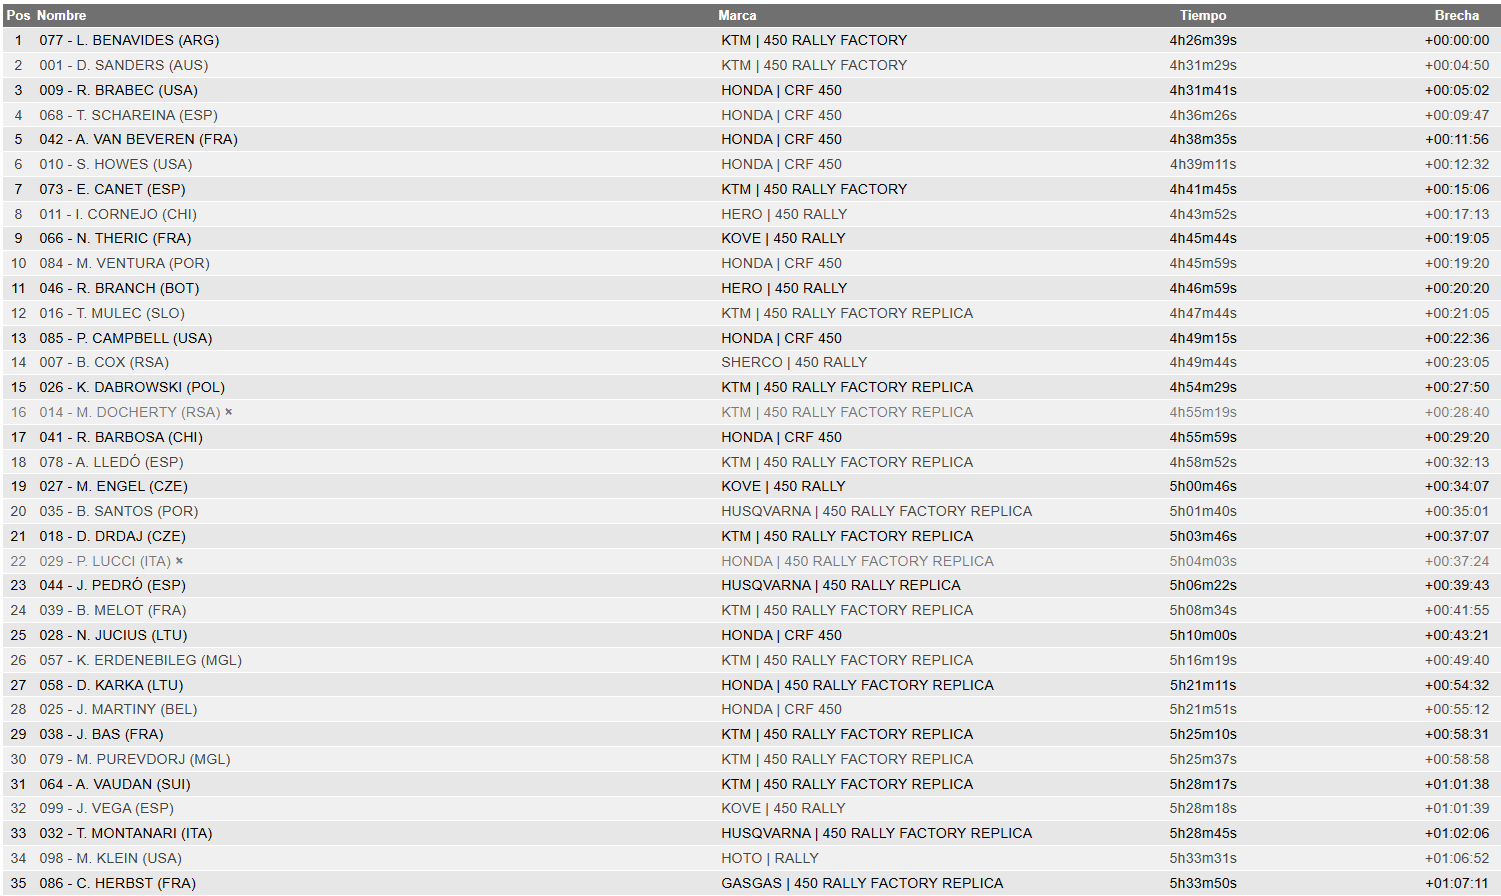1501x896 pixels.
Task: Select rider 010 - S. HOWES (USA)
Action: point(116,164)
